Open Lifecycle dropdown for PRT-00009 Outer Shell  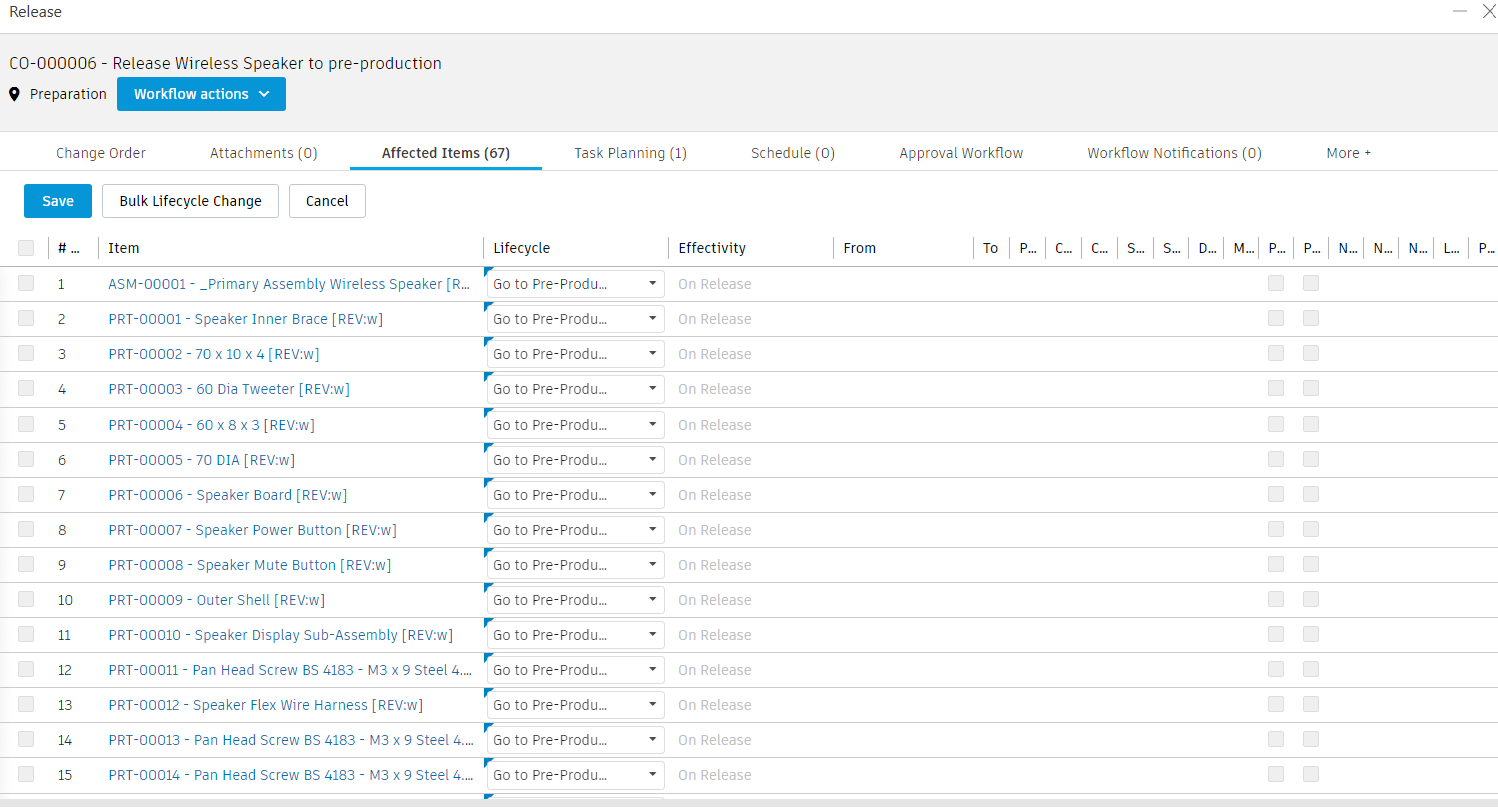click(x=575, y=600)
